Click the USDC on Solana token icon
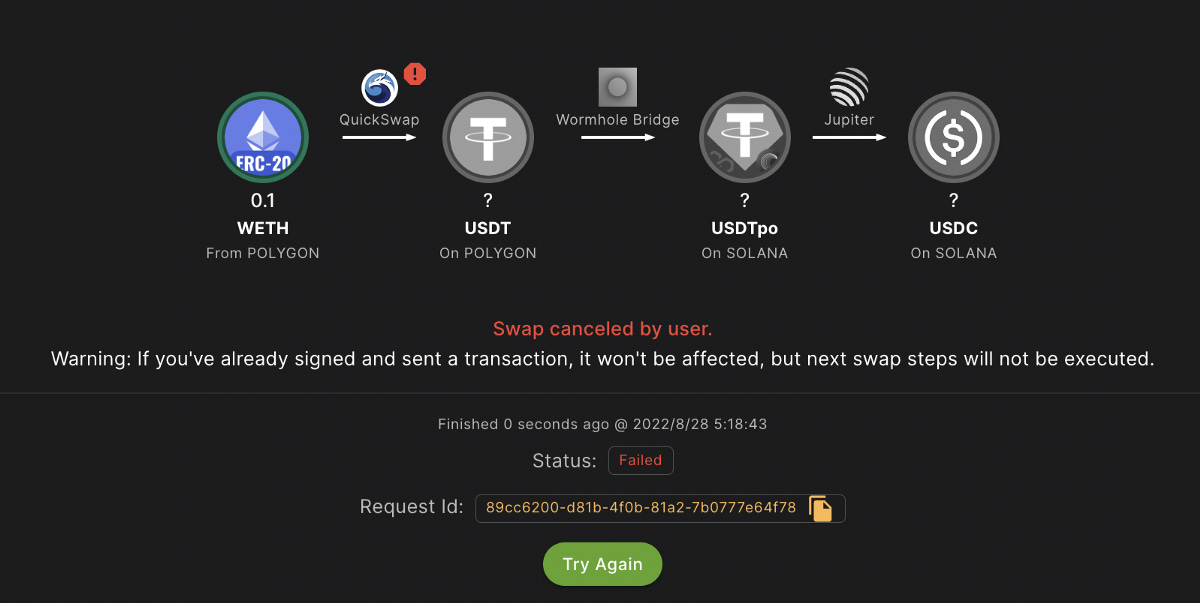Screen dimensions: 1200x603 953,137
